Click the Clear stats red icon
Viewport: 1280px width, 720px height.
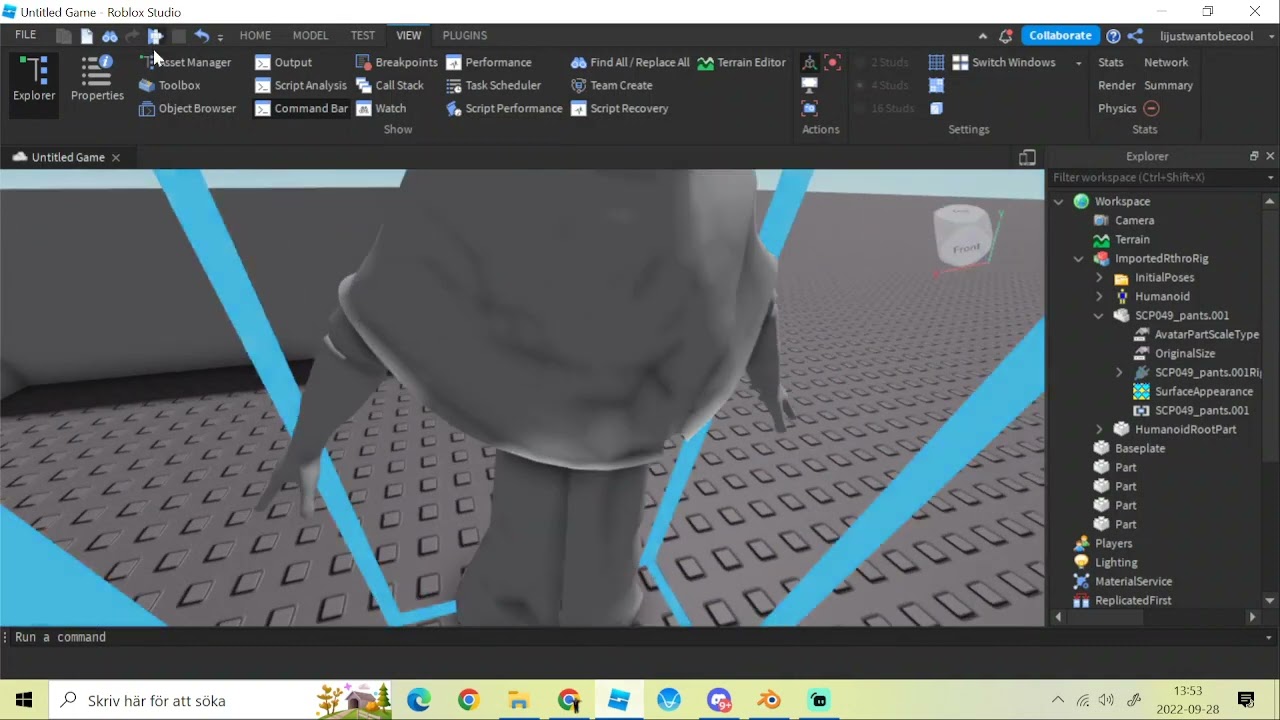1151,108
